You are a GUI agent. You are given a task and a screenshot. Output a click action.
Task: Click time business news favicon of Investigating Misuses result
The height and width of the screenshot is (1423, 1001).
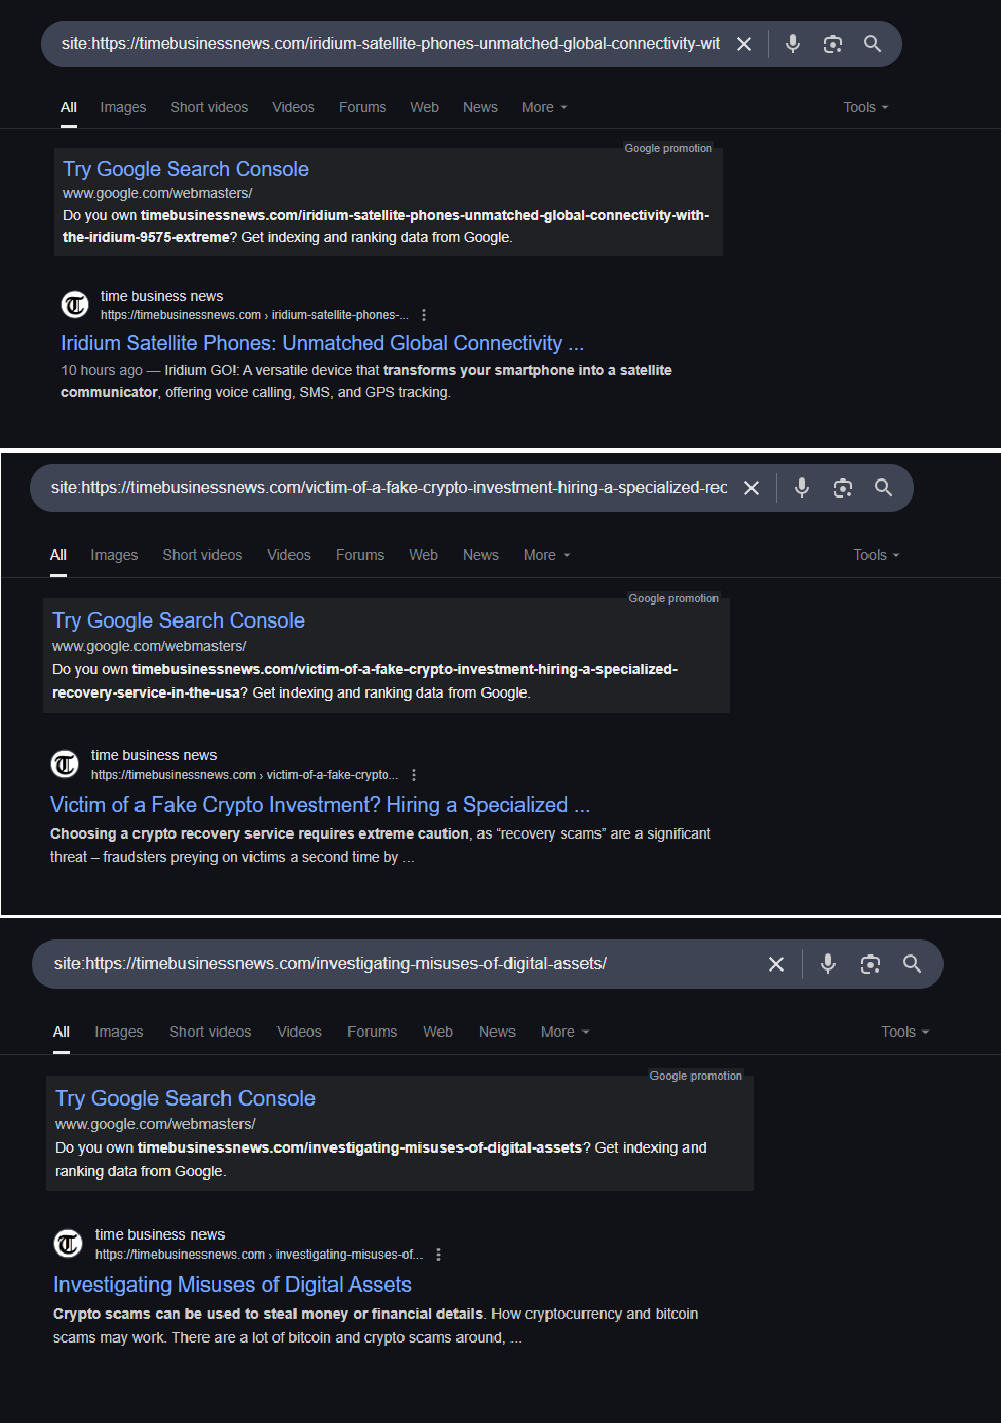[x=68, y=1244]
